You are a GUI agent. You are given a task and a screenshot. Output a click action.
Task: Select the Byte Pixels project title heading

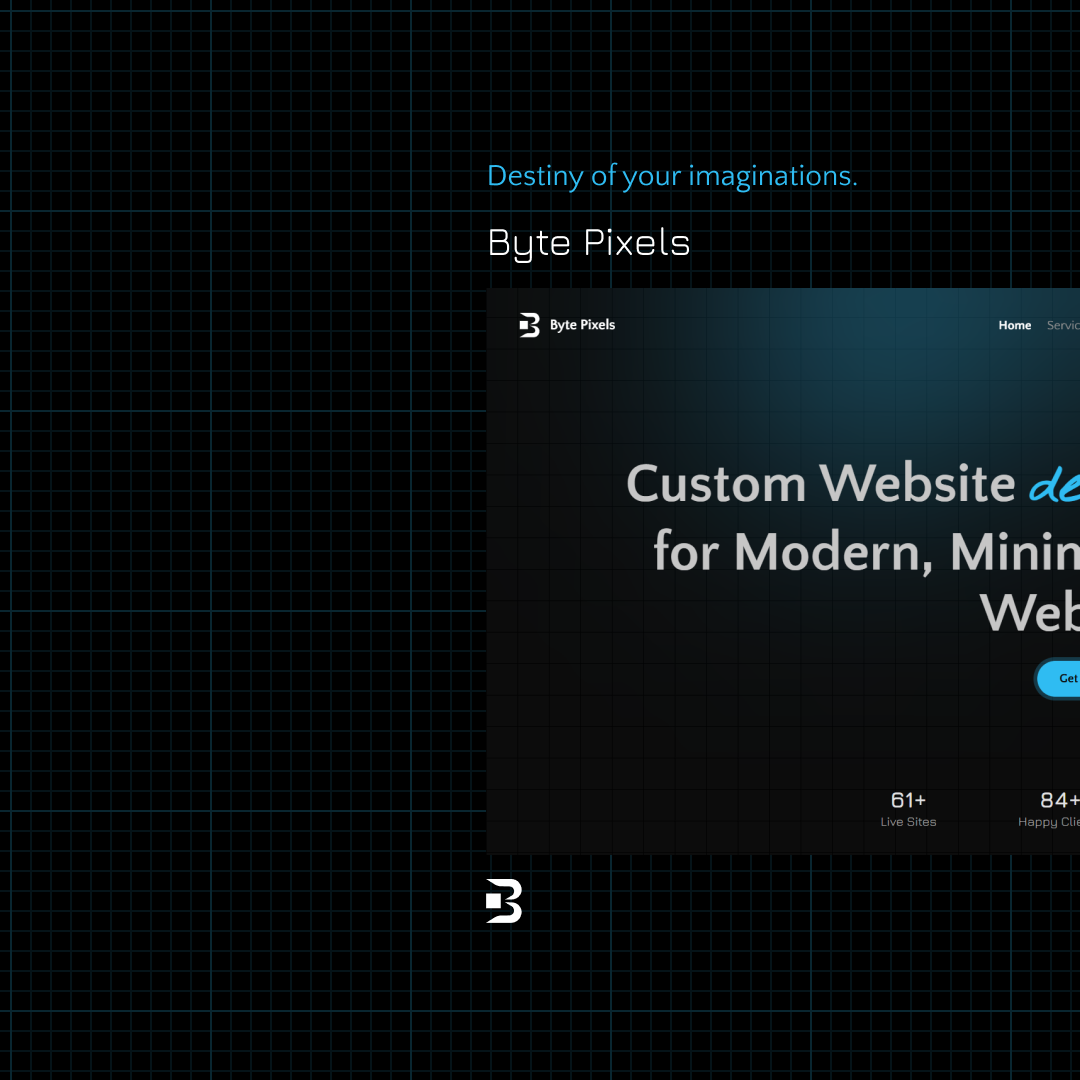point(589,244)
